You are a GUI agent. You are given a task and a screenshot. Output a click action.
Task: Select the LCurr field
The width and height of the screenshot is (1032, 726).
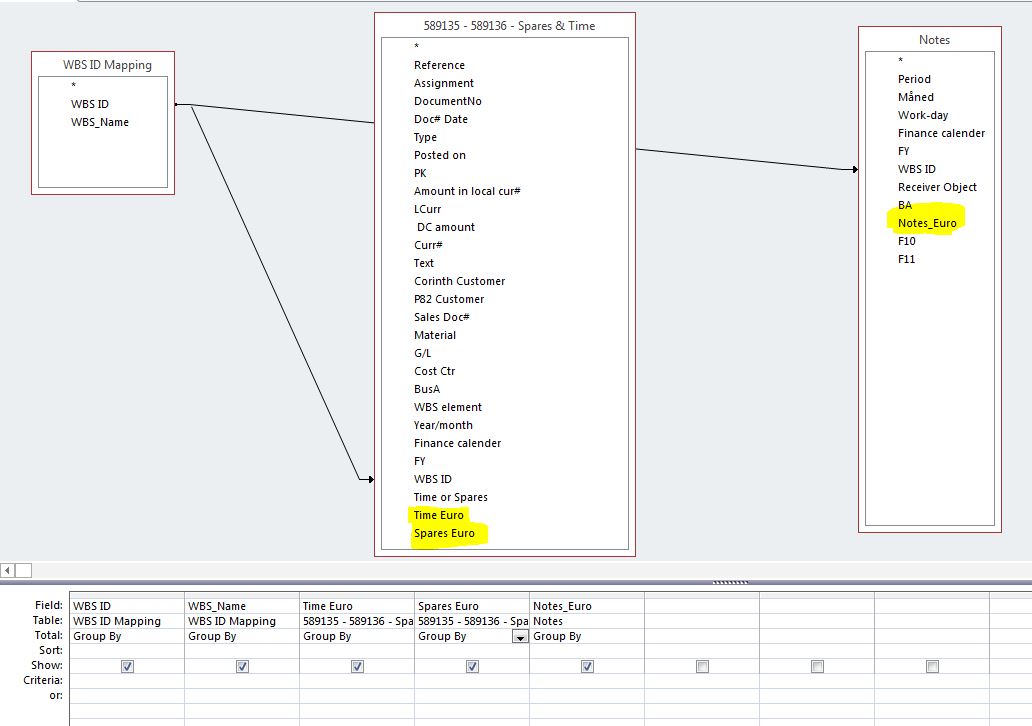tap(427, 209)
